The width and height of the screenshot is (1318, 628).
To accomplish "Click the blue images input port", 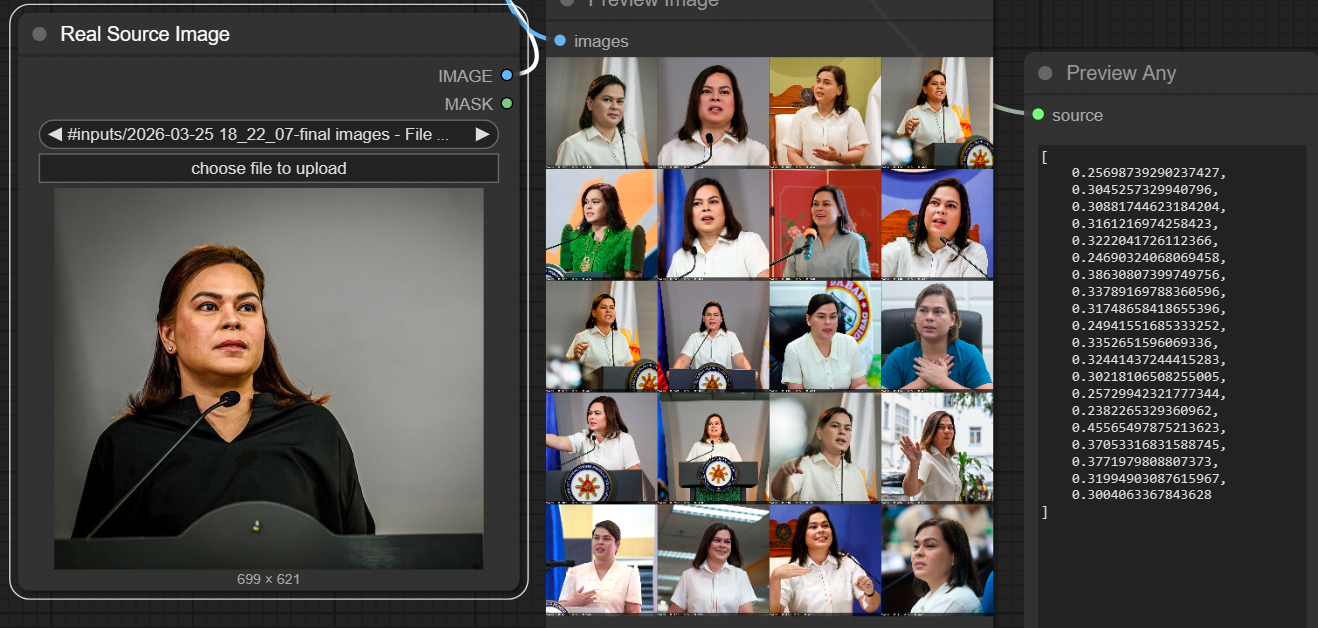I will pos(559,40).
